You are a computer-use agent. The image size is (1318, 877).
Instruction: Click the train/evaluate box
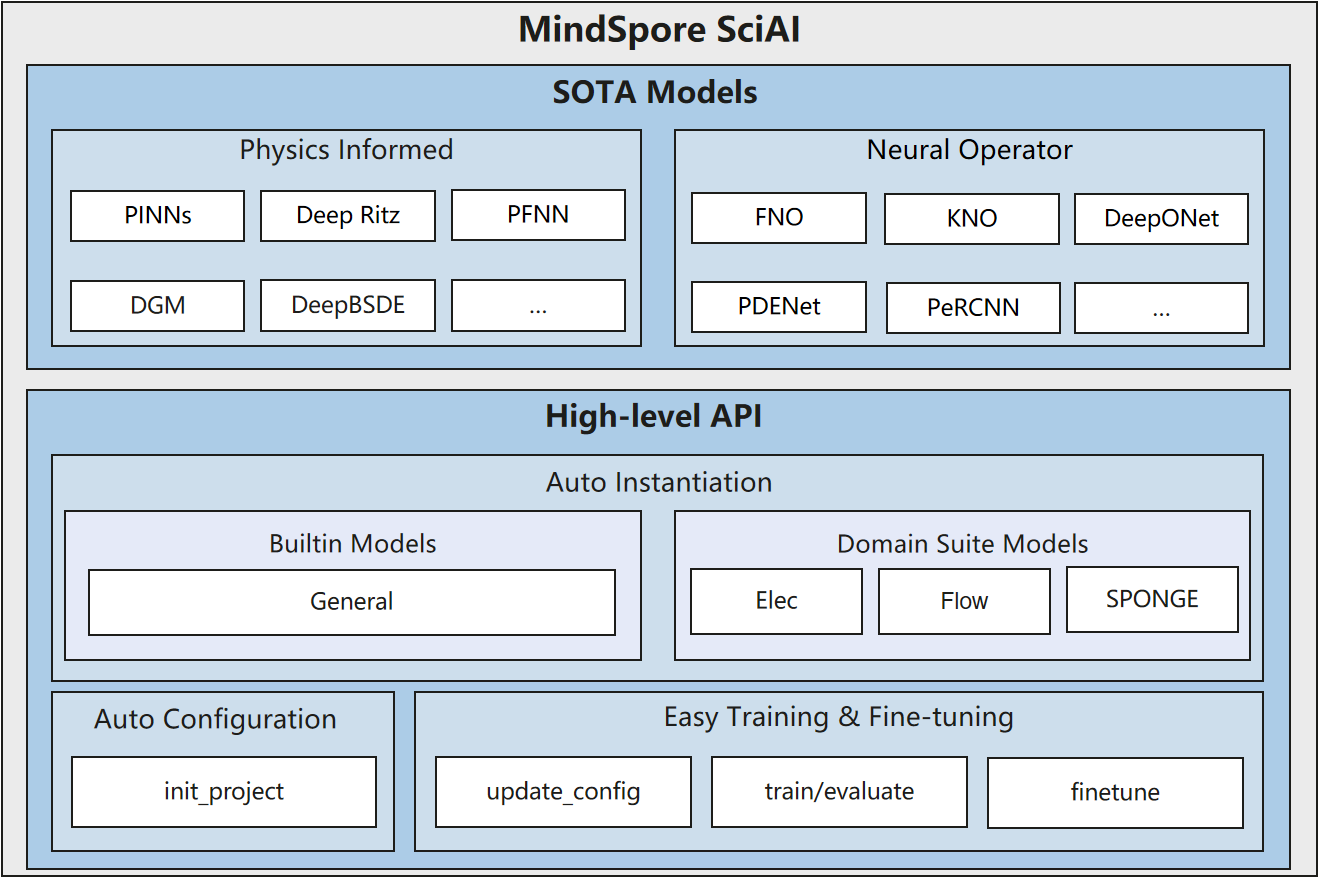(x=839, y=792)
